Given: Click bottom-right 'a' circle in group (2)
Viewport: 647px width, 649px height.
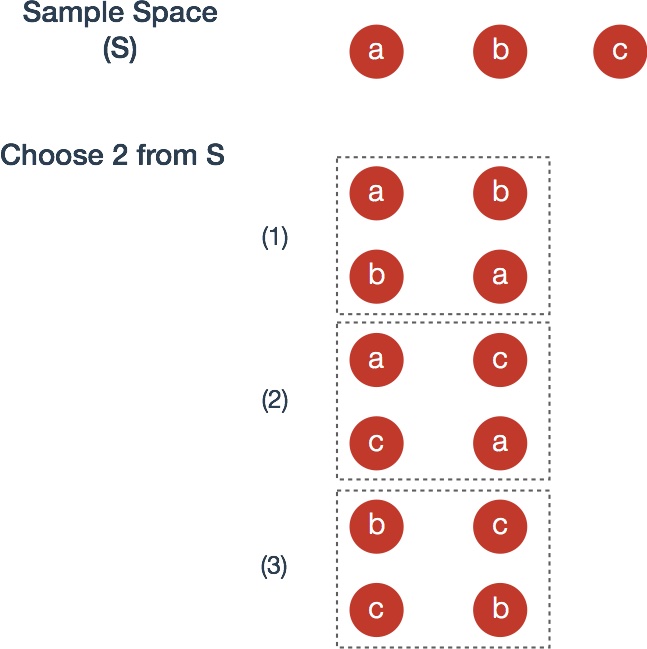Looking at the screenshot, I should (x=500, y=443).
